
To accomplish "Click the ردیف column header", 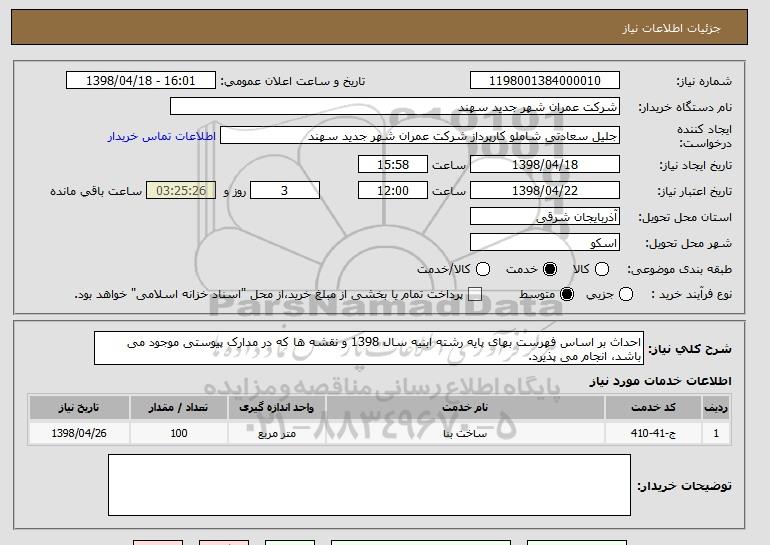I will (716, 408).
